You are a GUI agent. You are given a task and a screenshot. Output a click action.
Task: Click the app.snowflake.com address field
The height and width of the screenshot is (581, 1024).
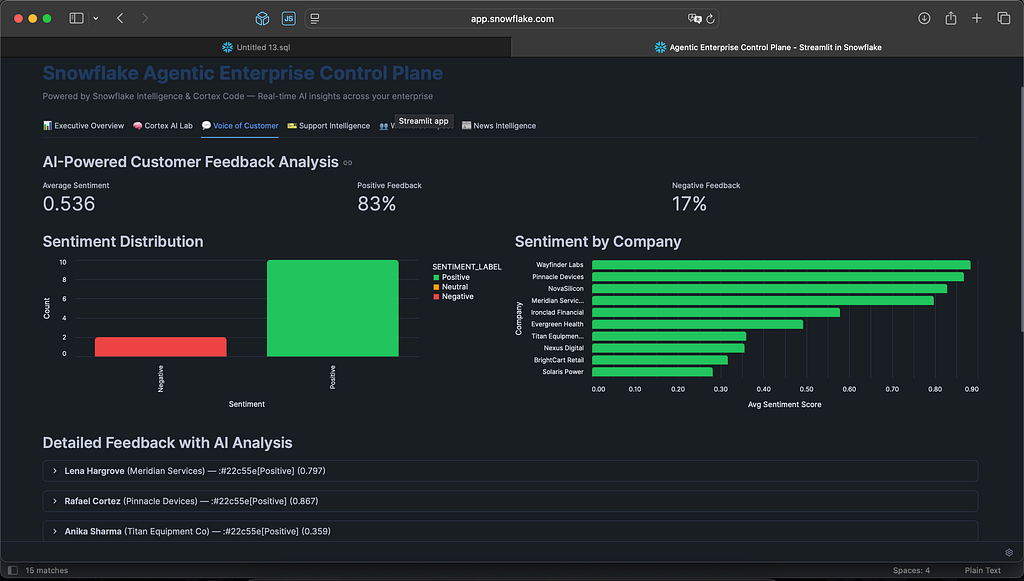[x=512, y=19]
